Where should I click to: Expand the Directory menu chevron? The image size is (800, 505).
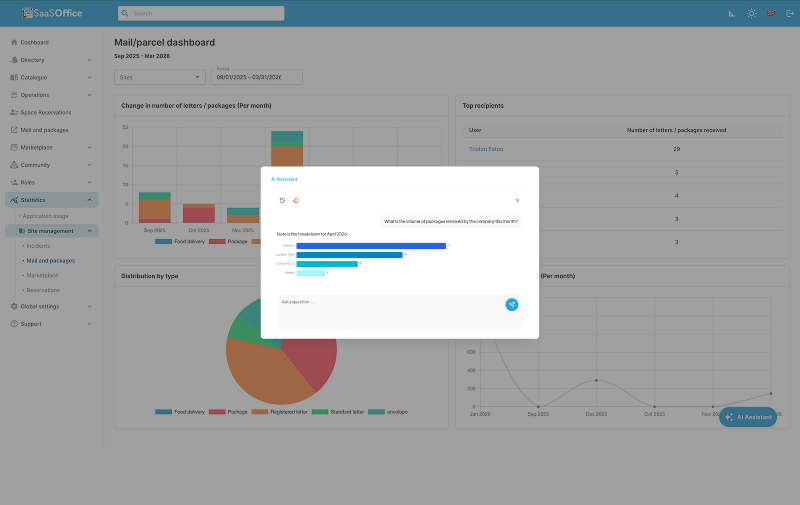[x=89, y=60]
